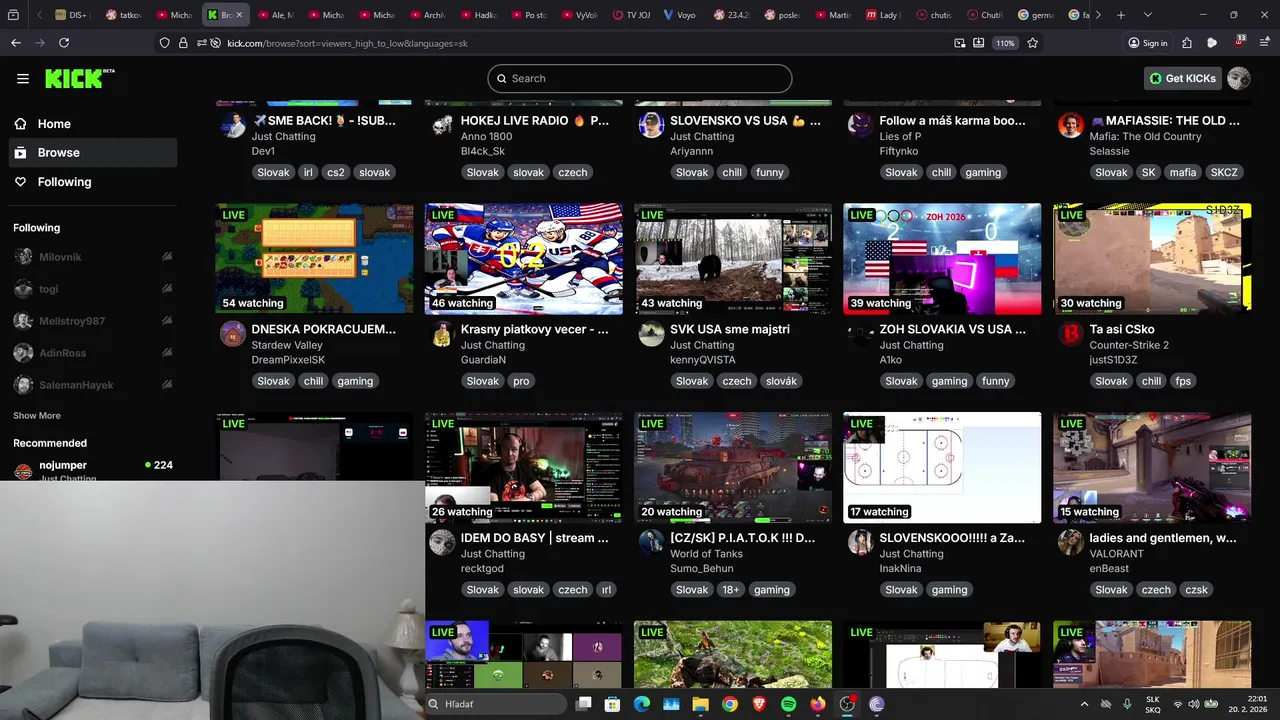
Task: Open World of Tanks thumbnail 20 watching
Action: click(x=733, y=468)
